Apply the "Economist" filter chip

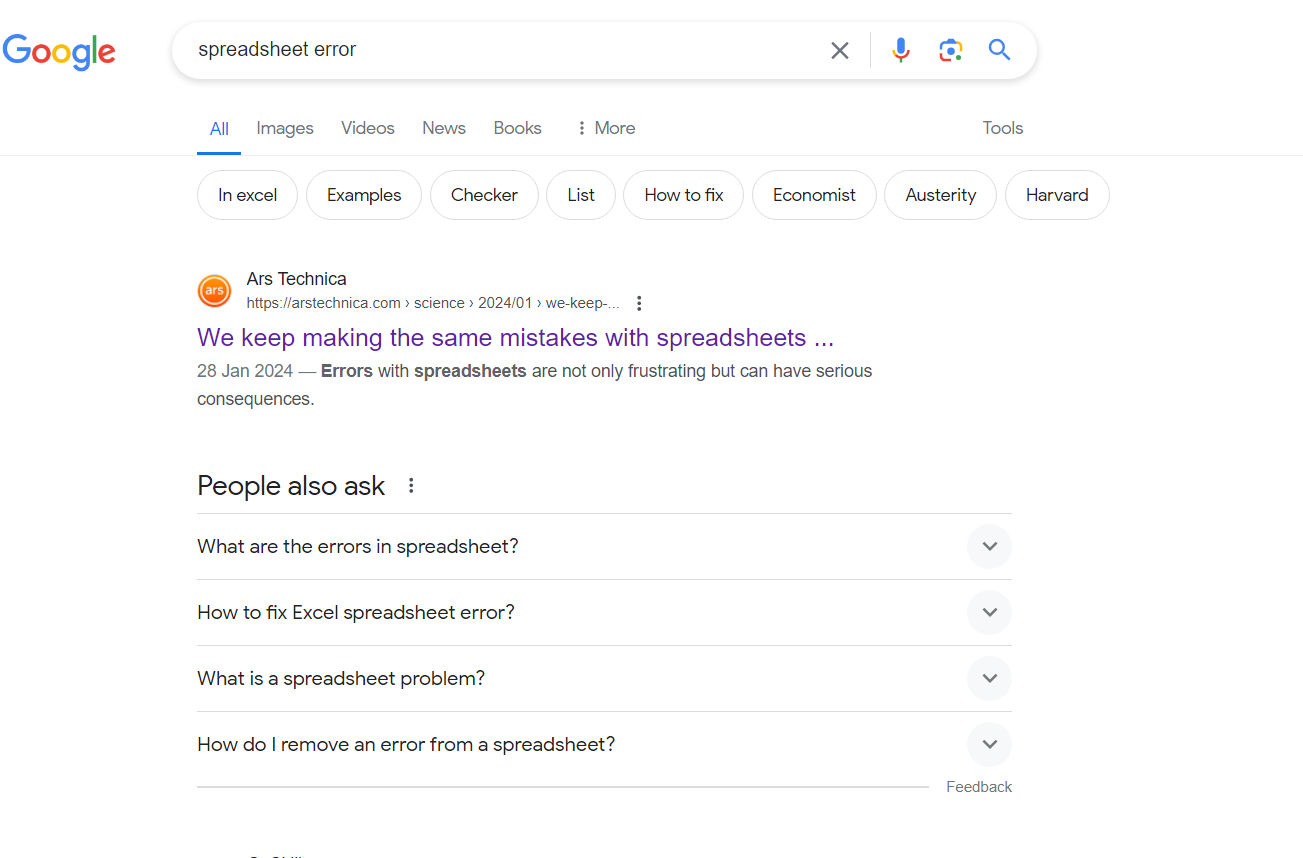tap(814, 195)
